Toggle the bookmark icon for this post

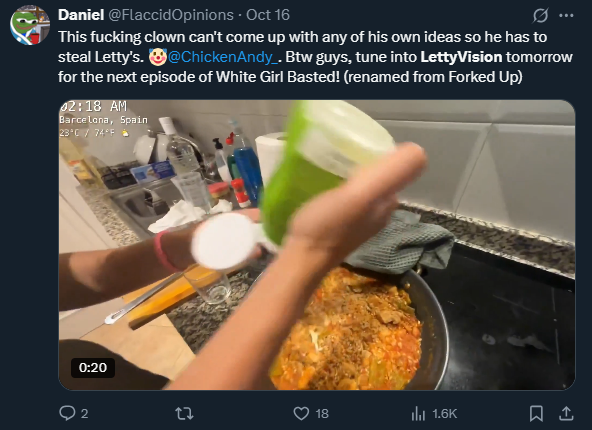pyautogui.click(x=536, y=413)
